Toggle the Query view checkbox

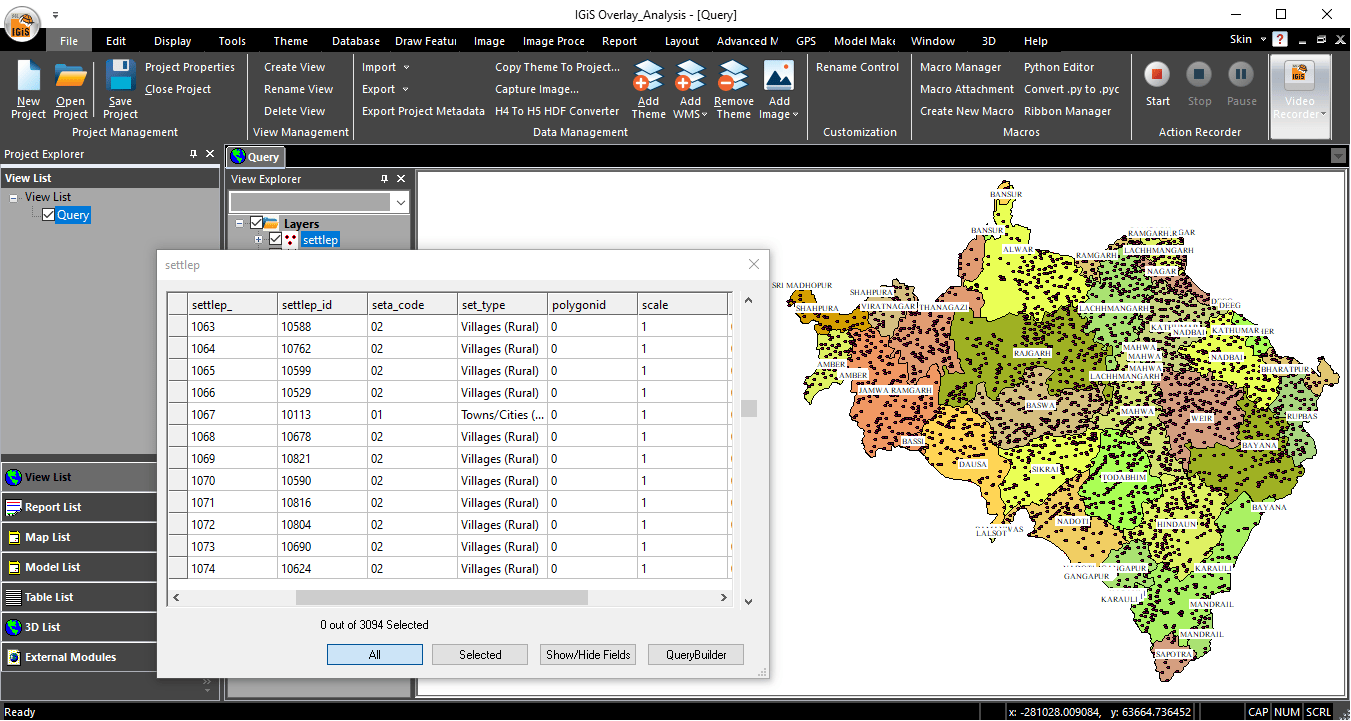pyautogui.click(x=48, y=214)
